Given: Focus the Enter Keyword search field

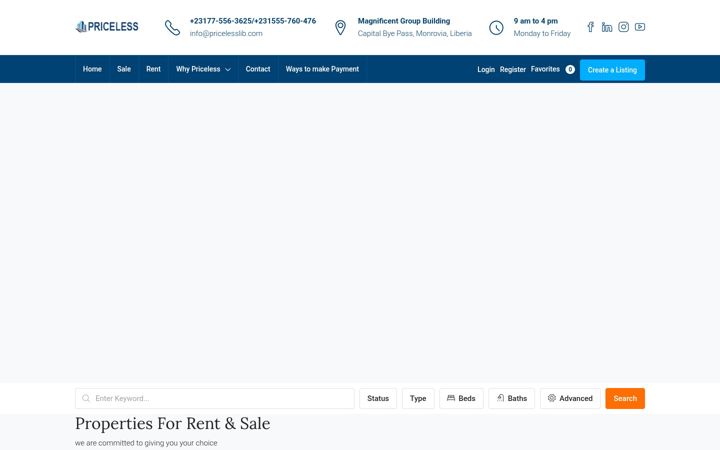Looking at the screenshot, I should pyautogui.click(x=215, y=399).
